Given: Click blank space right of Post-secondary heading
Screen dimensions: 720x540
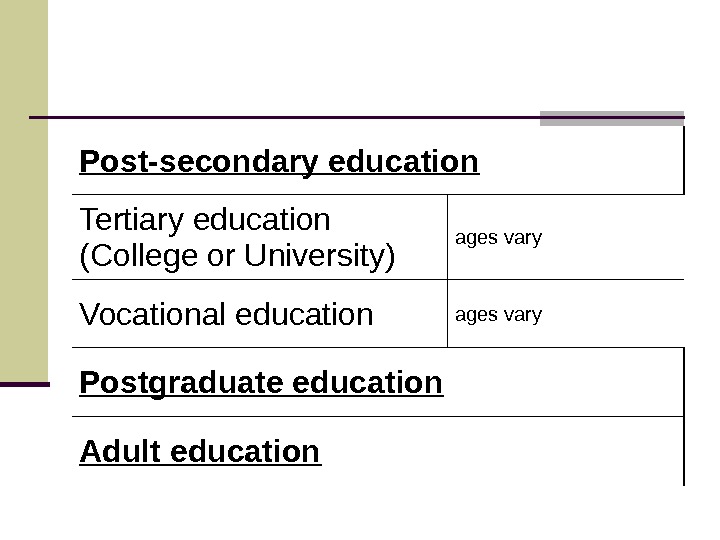Looking at the screenshot, I should tap(580, 161).
